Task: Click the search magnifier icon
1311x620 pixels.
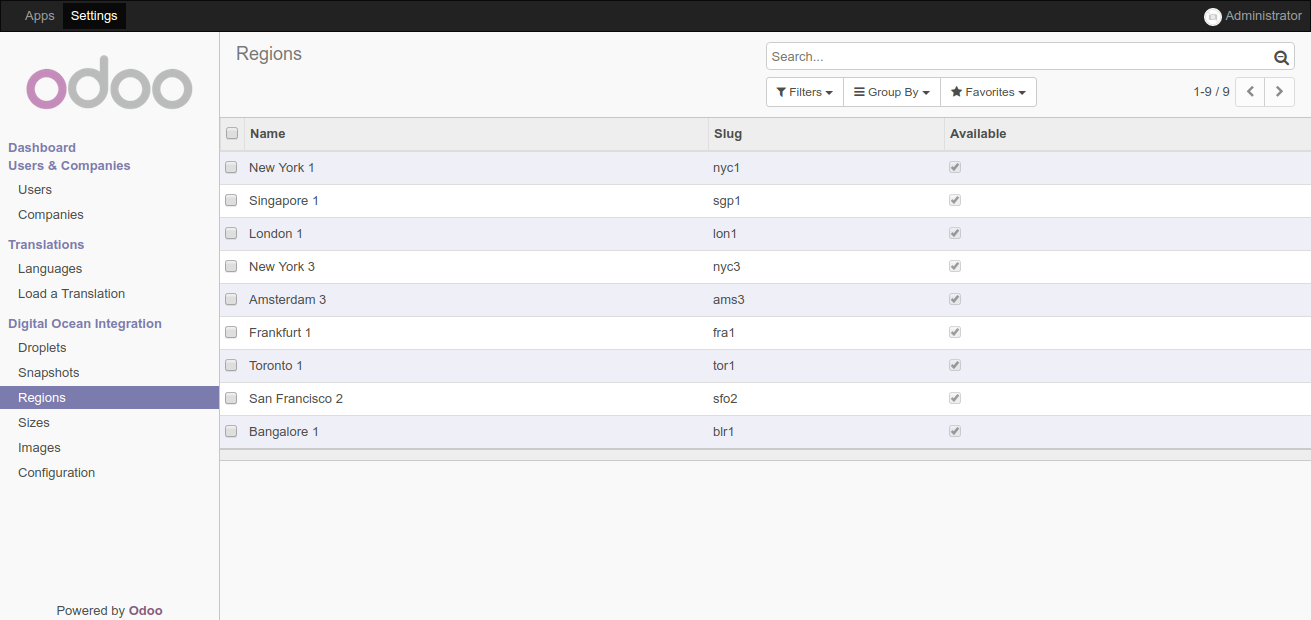Action: (x=1281, y=57)
